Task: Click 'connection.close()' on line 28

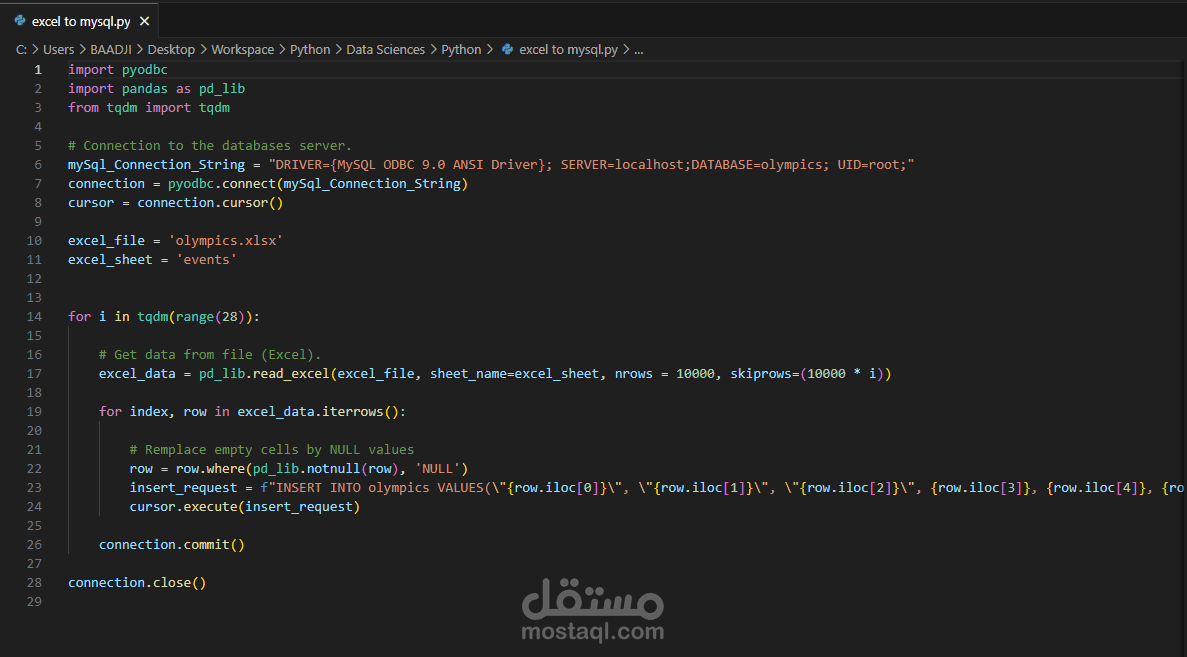Action: click(x=137, y=582)
